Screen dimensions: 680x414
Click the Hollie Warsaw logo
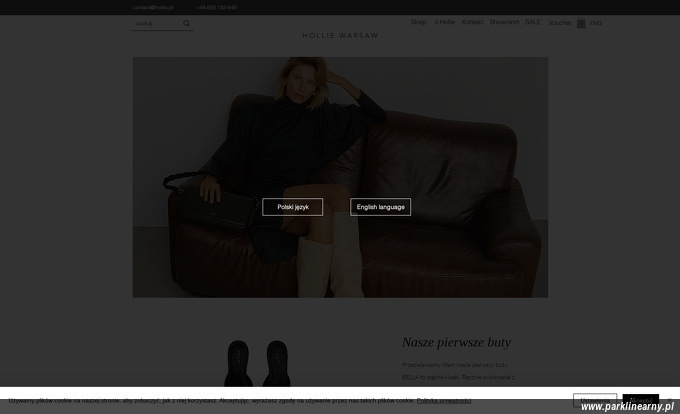point(340,36)
